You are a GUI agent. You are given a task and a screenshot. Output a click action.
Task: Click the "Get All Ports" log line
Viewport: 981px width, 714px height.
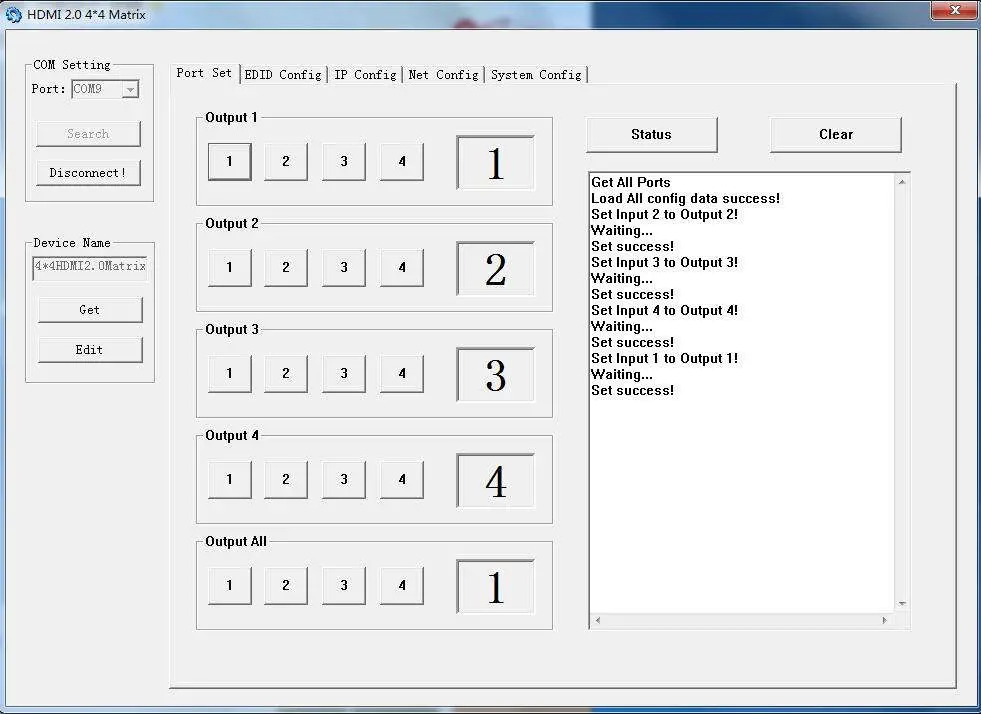tap(631, 183)
